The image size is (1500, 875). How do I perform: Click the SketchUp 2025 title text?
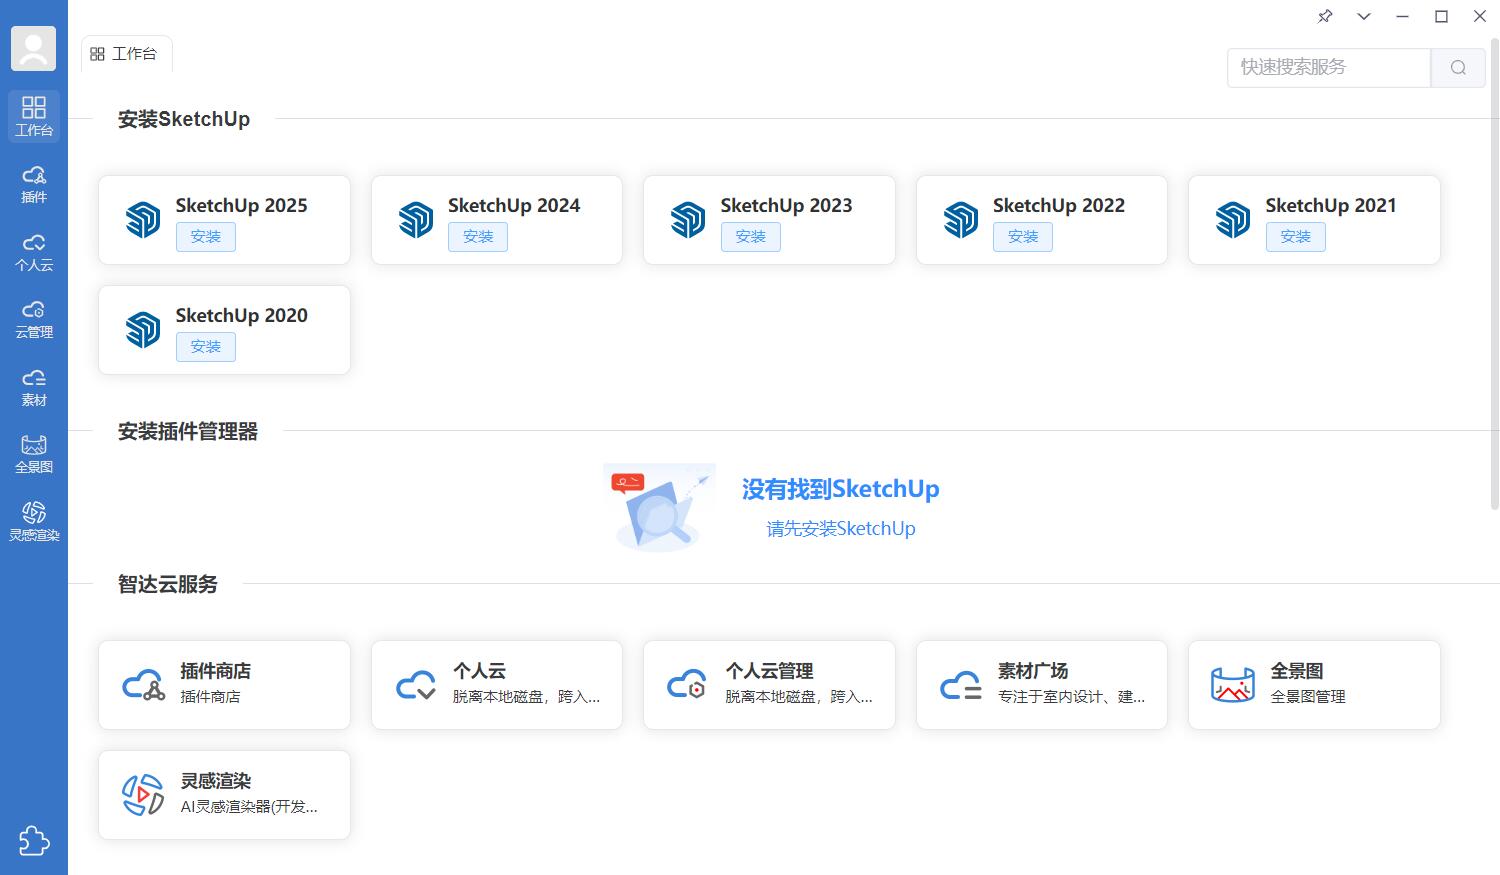pos(242,205)
